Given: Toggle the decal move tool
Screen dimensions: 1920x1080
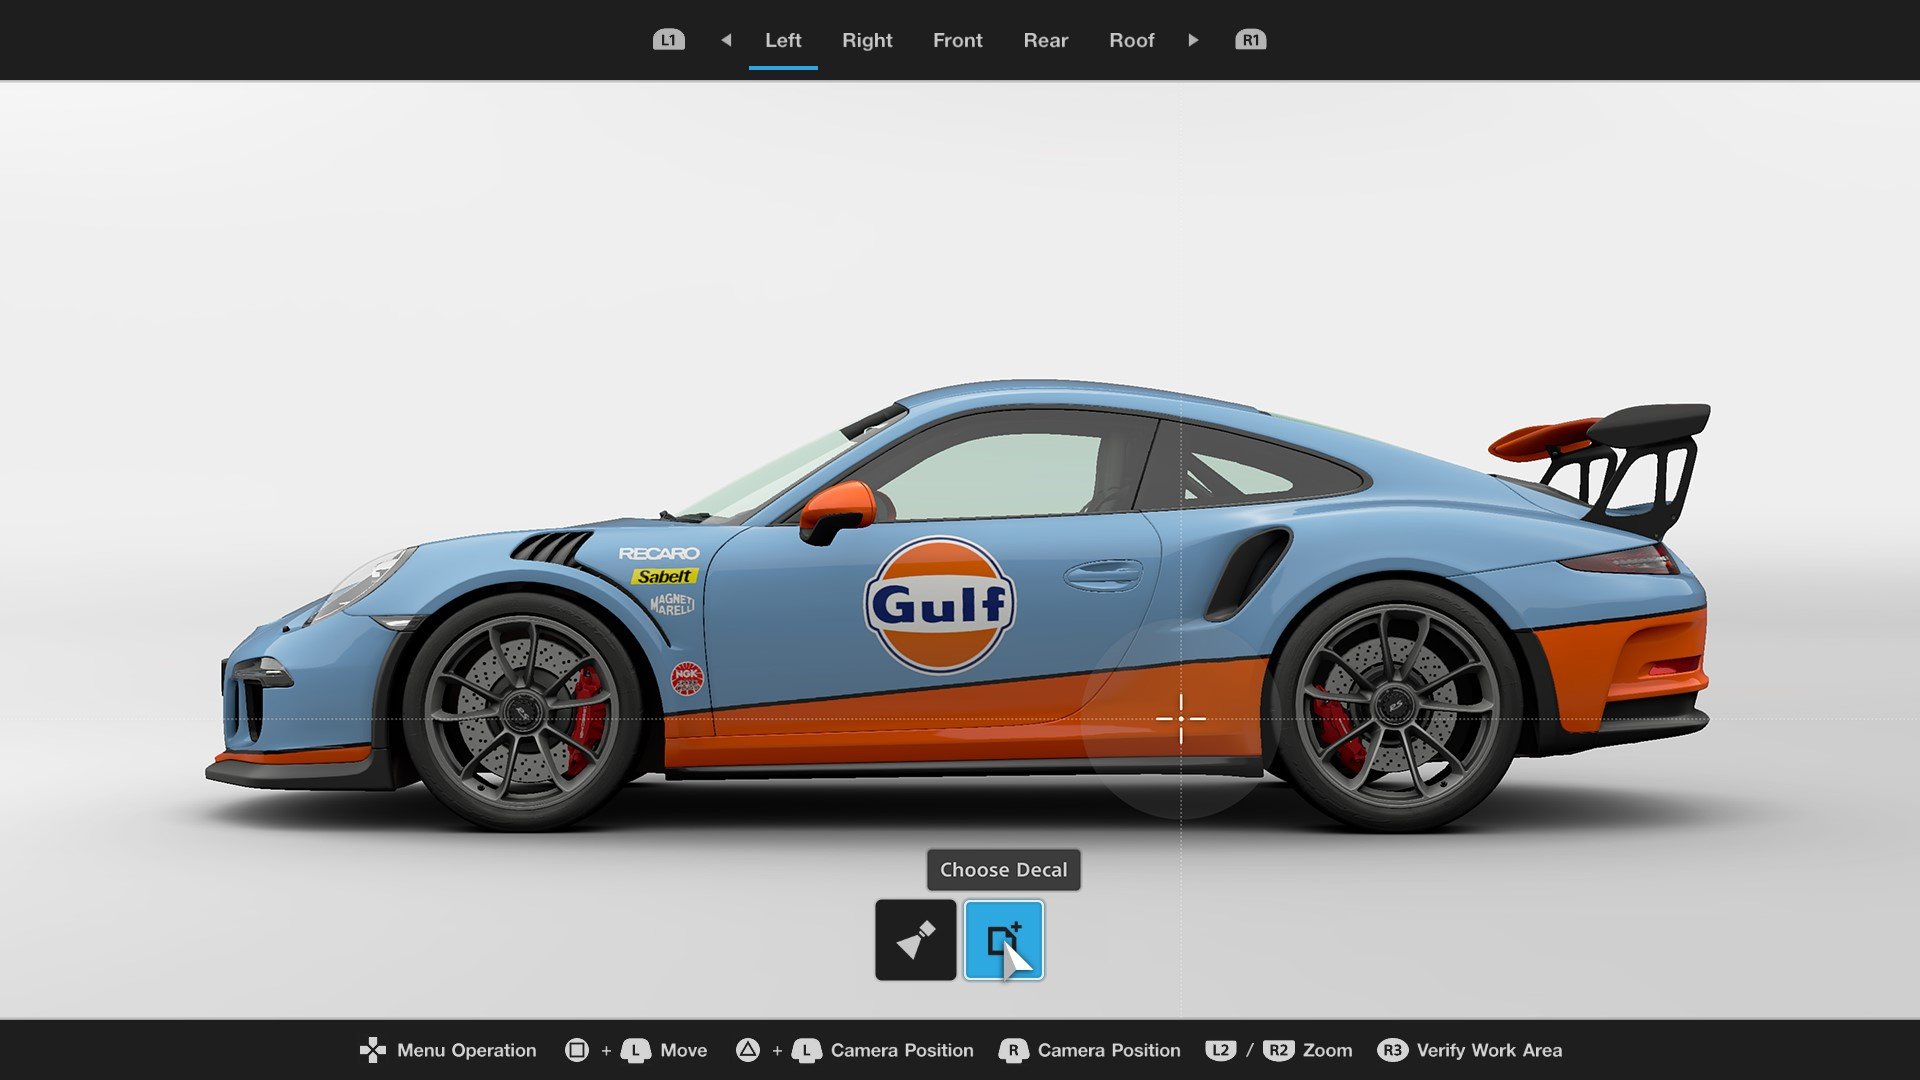Looking at the screenshot, I should (x=915, y=939).
